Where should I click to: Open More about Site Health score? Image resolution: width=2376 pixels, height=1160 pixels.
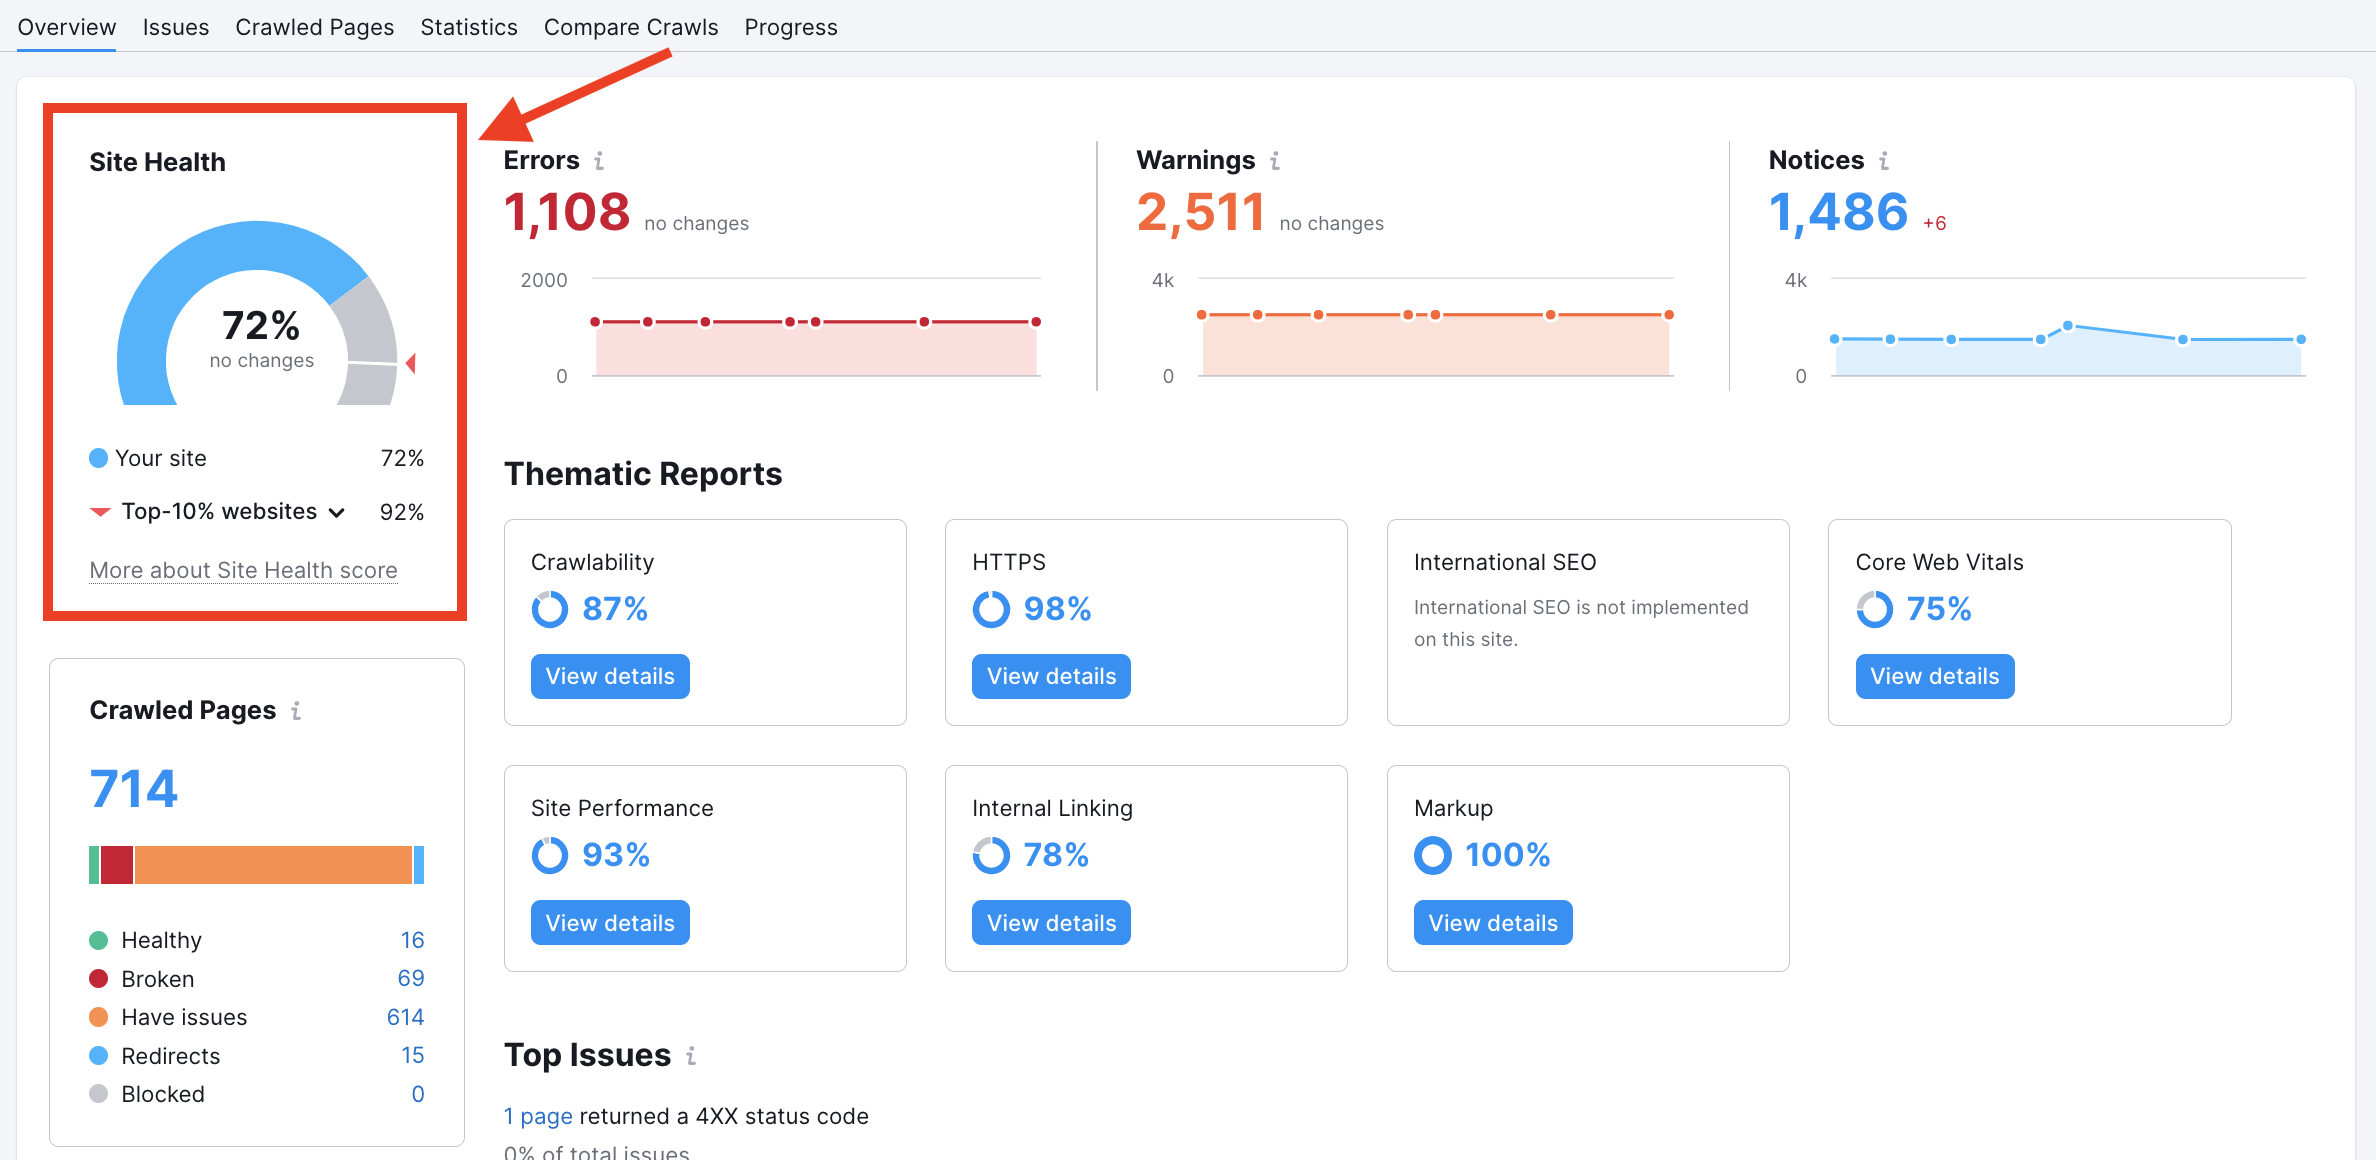243,570
